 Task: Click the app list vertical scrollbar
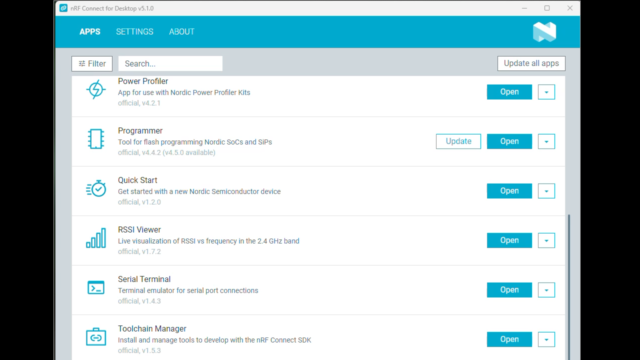(569, 287)
